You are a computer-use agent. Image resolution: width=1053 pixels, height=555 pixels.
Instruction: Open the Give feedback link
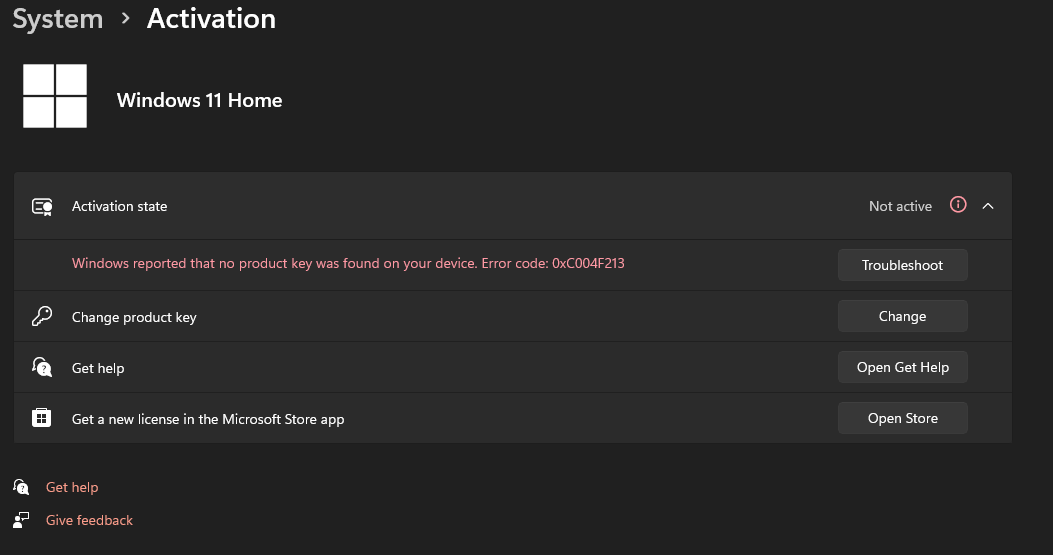pyautogui.click(x=89, y=520)
